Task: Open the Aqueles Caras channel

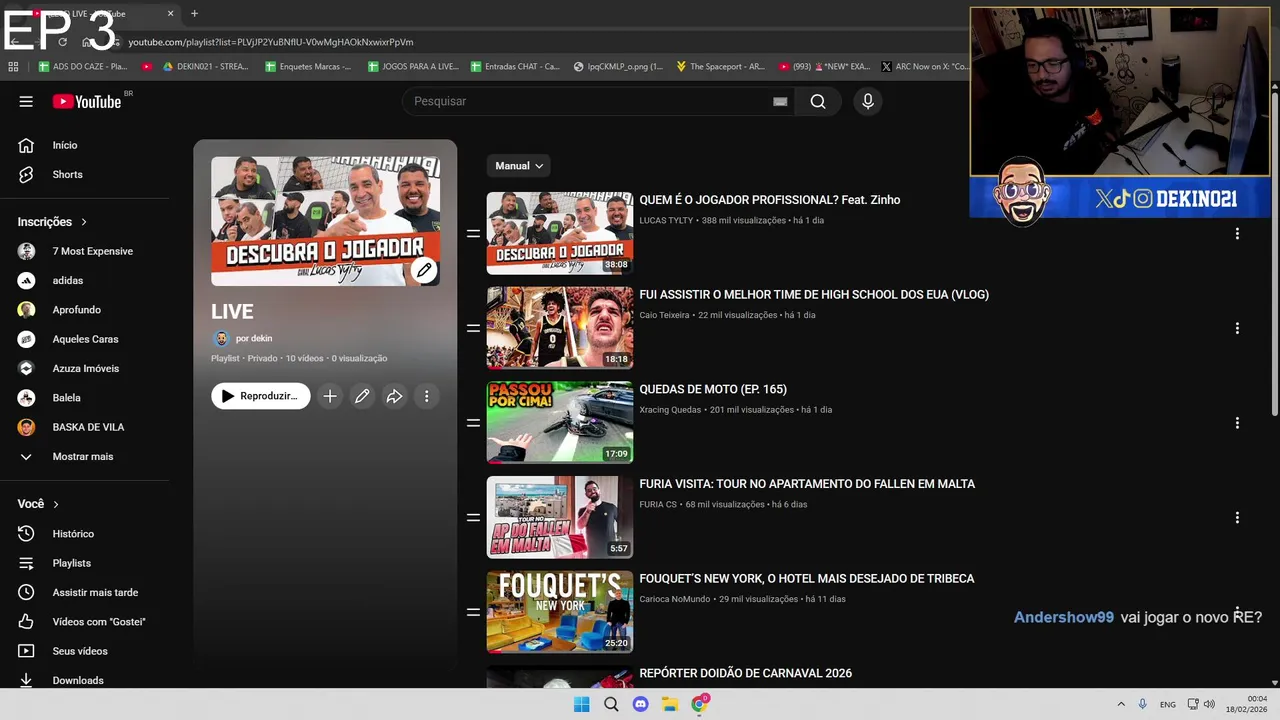Action: (x=85, y=339)
